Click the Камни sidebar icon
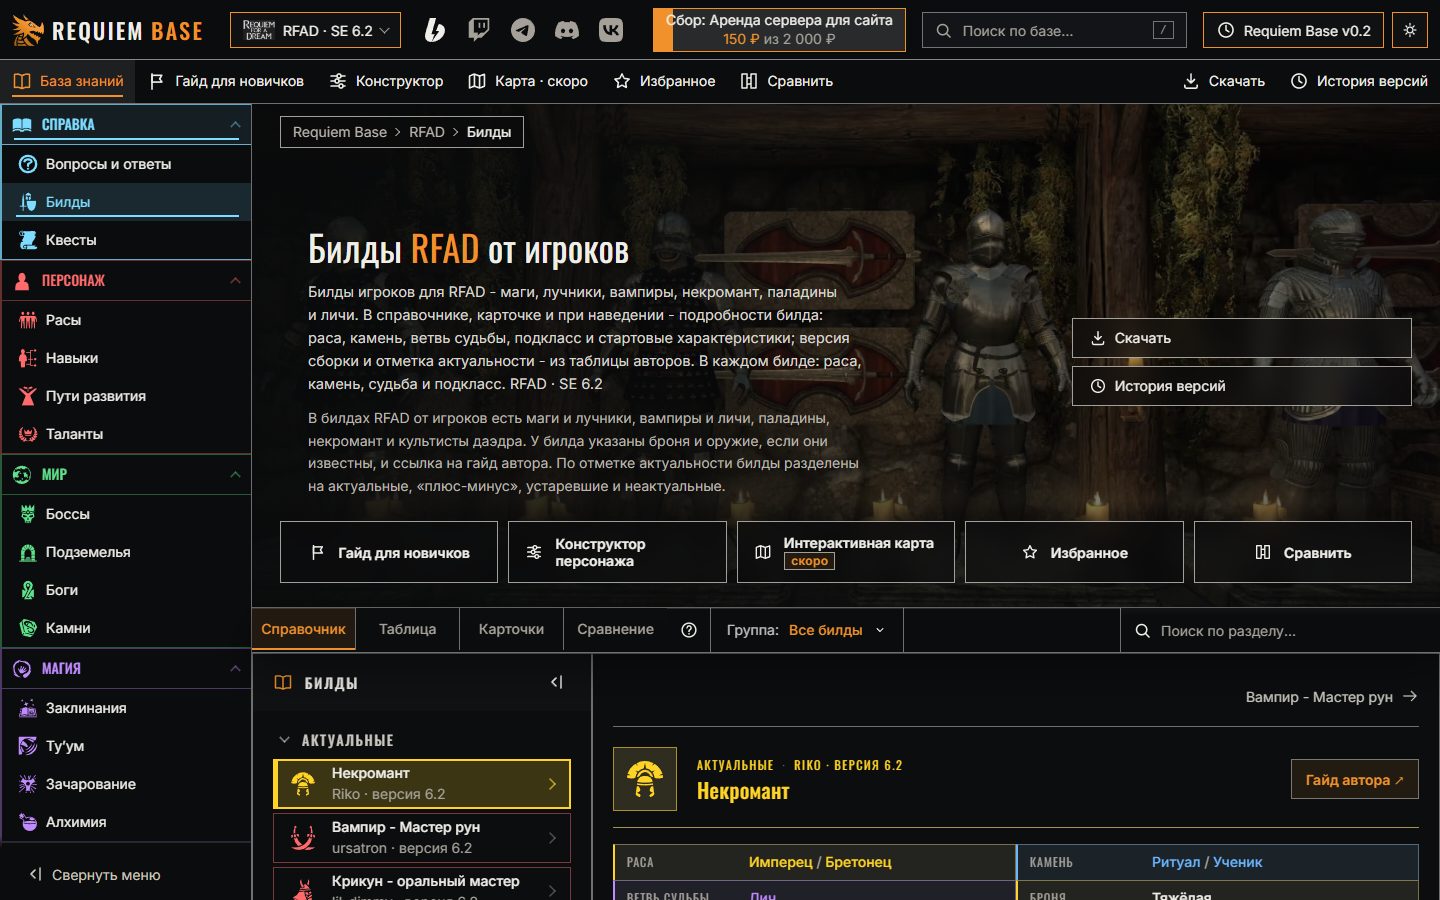Screen dimensions: 1440x900 pyautogui.click(x=28, y=628)
